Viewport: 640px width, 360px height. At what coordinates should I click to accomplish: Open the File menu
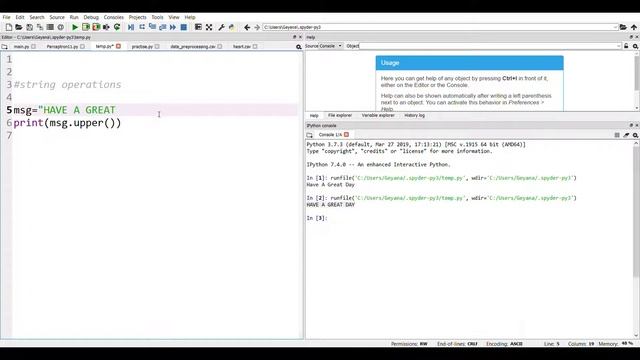click(7, 17)
